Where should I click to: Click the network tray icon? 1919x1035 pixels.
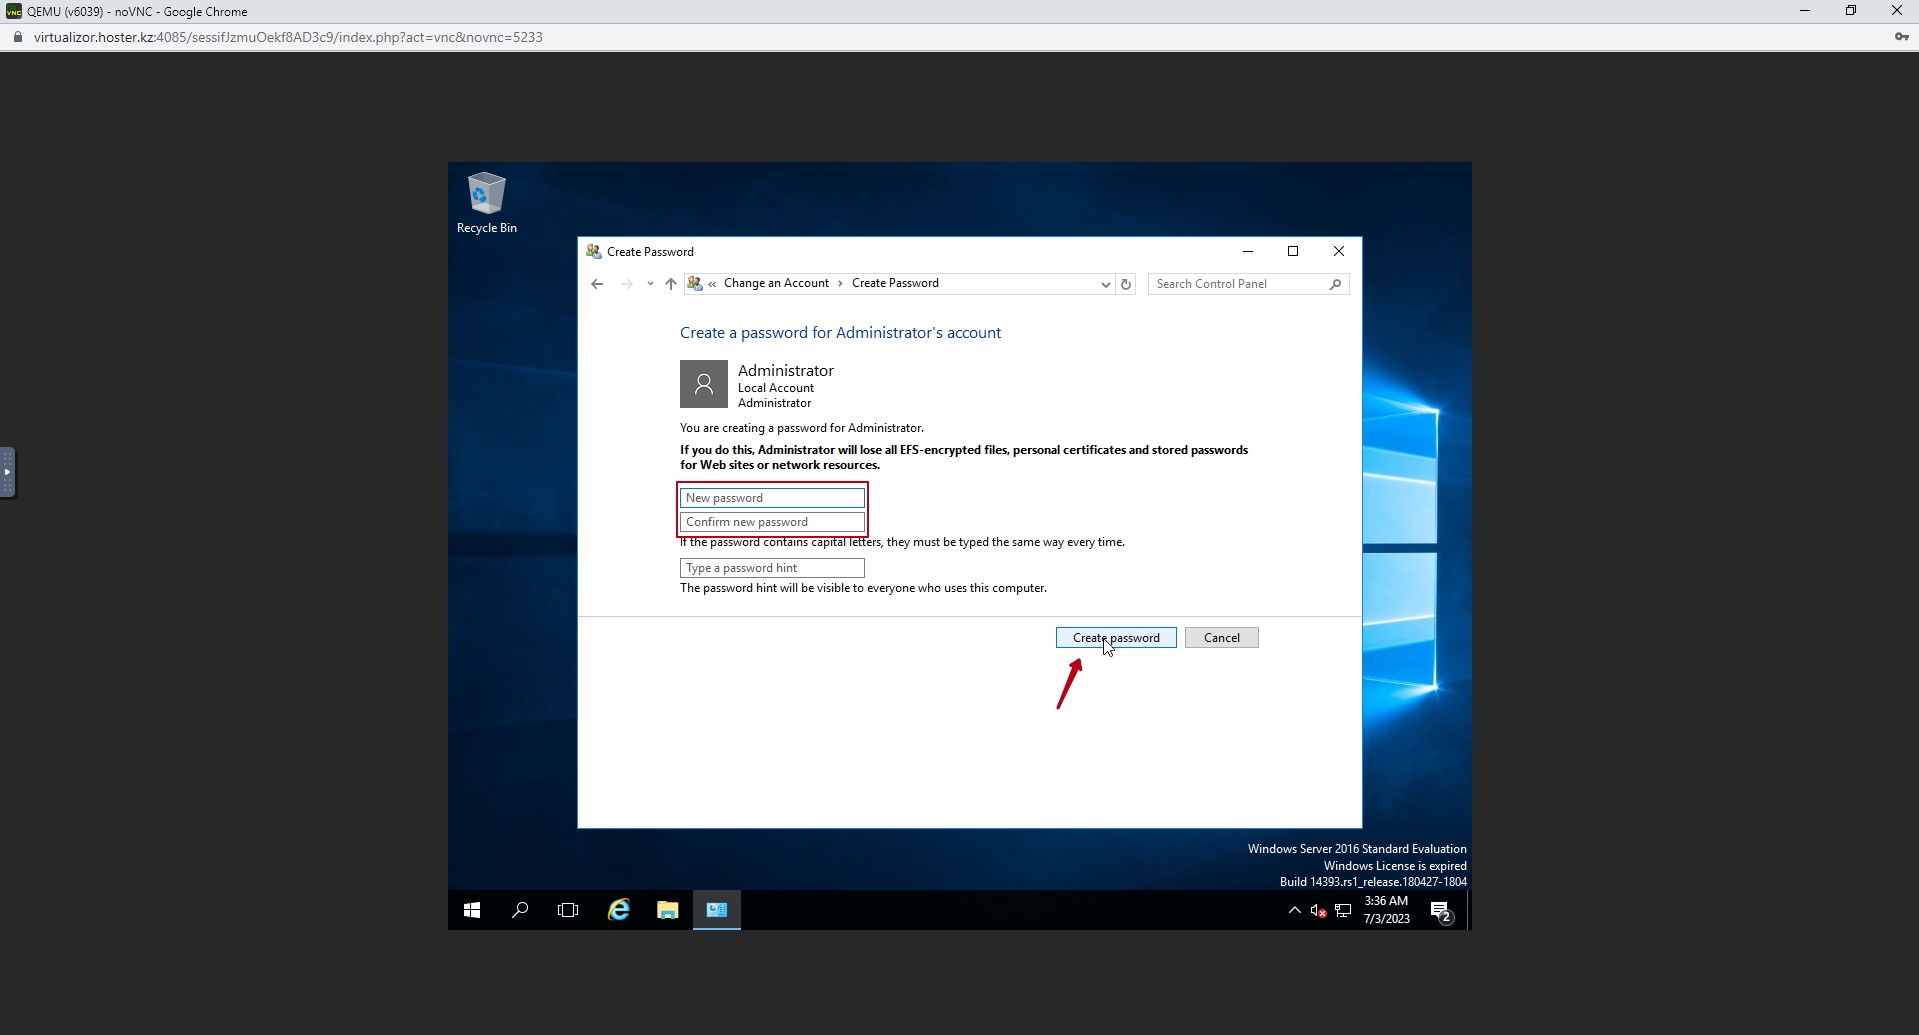(x=1343, y=910)
